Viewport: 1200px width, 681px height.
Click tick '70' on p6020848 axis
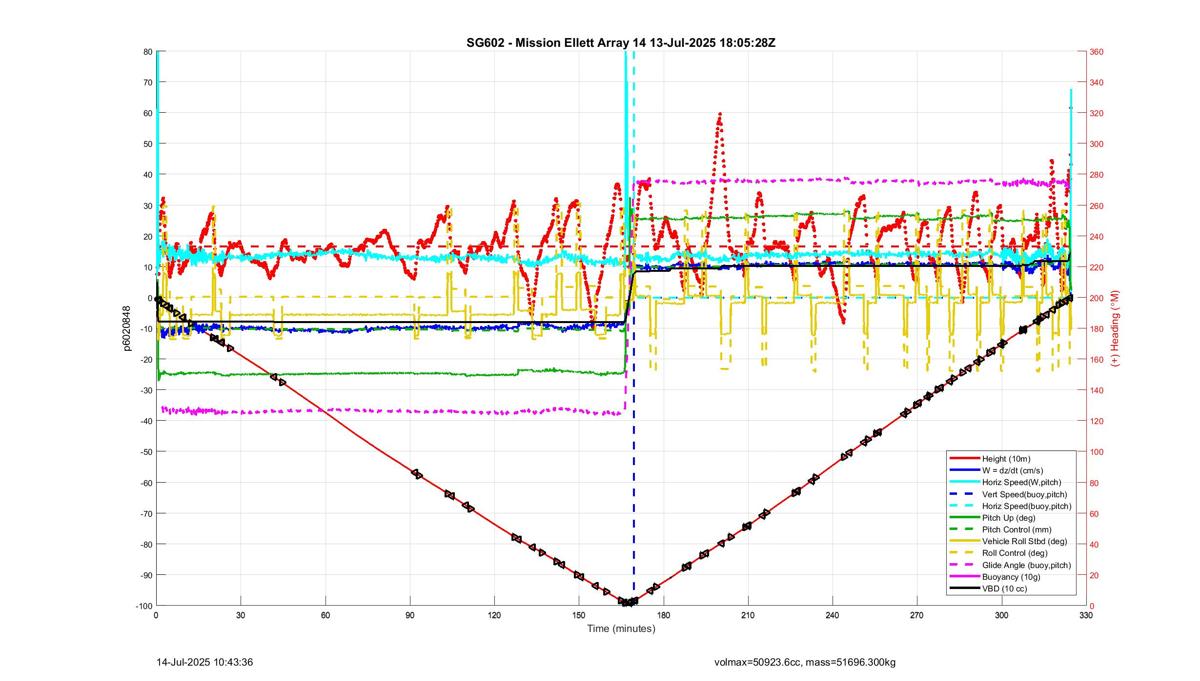pyautogui.click(x=146, y=82)
